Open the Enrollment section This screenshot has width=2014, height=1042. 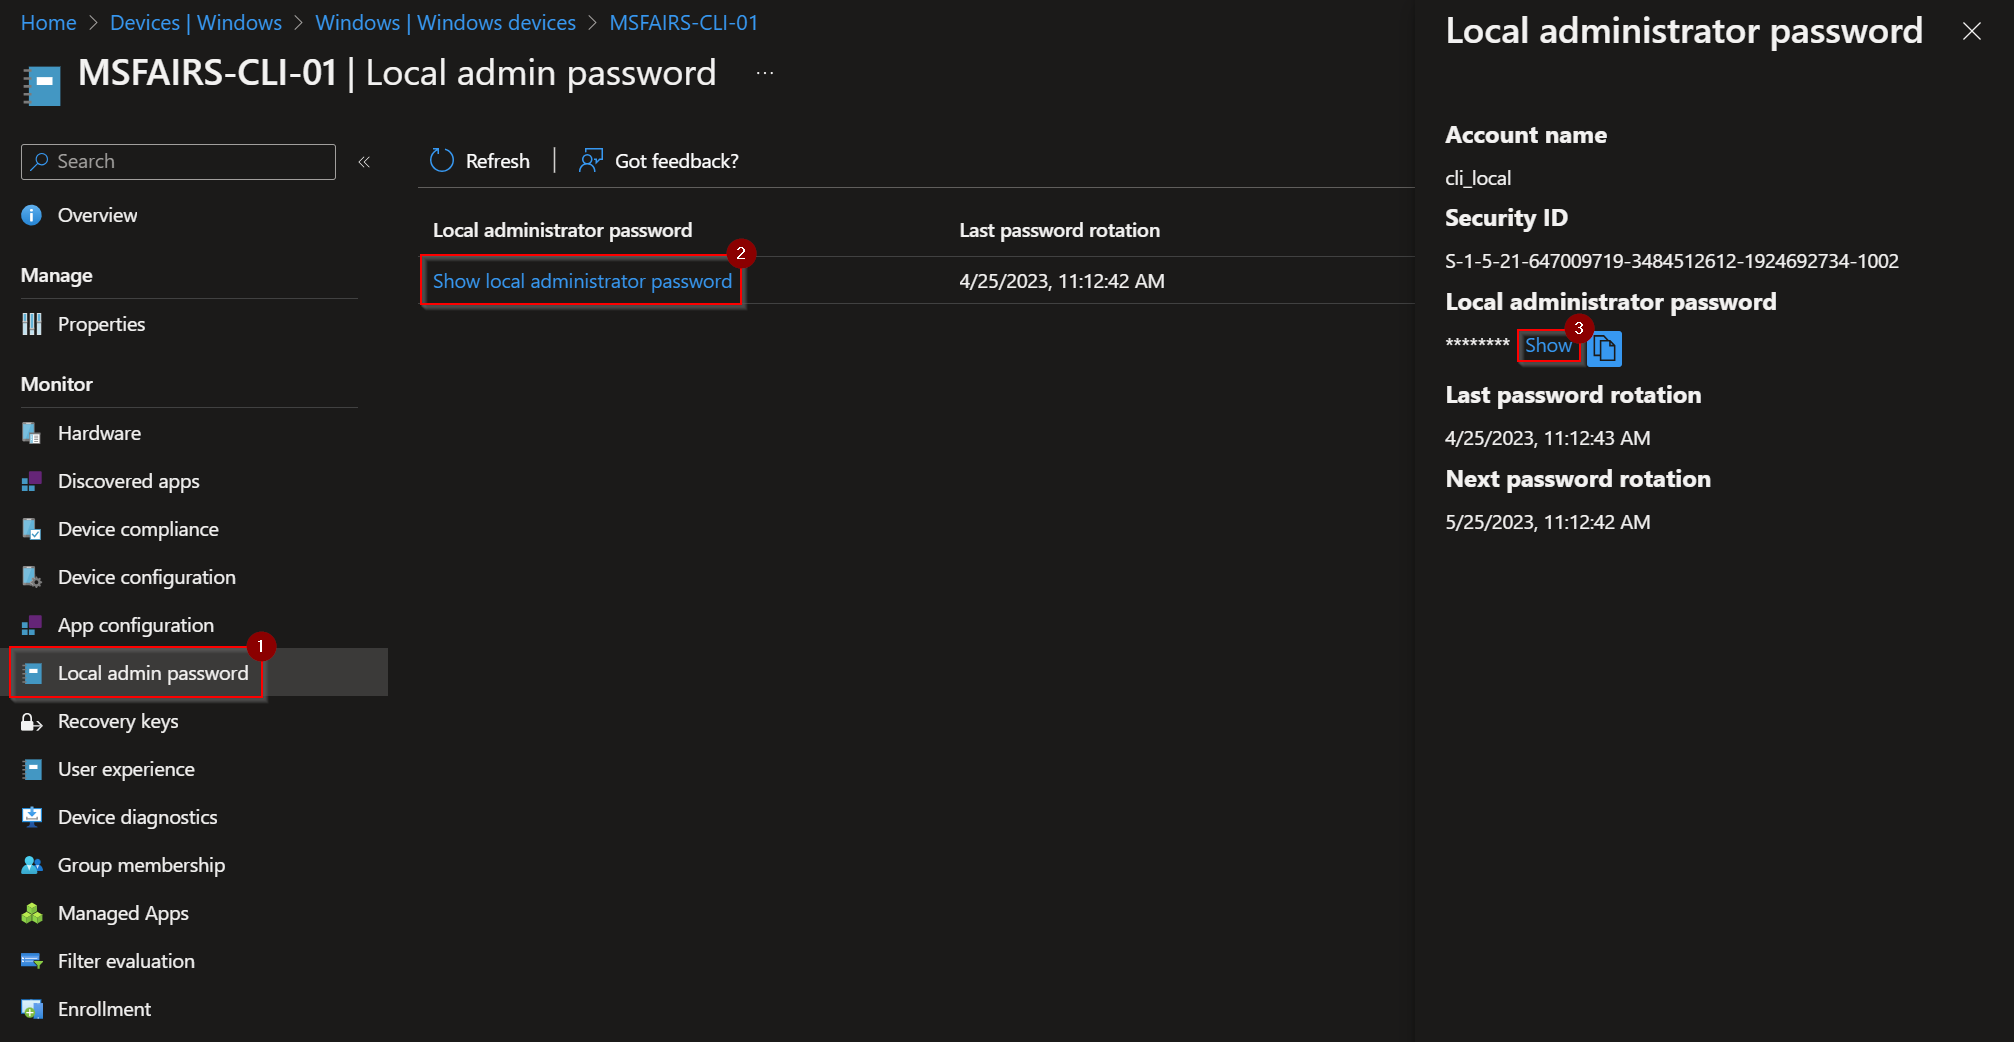tap(104, 1009)
